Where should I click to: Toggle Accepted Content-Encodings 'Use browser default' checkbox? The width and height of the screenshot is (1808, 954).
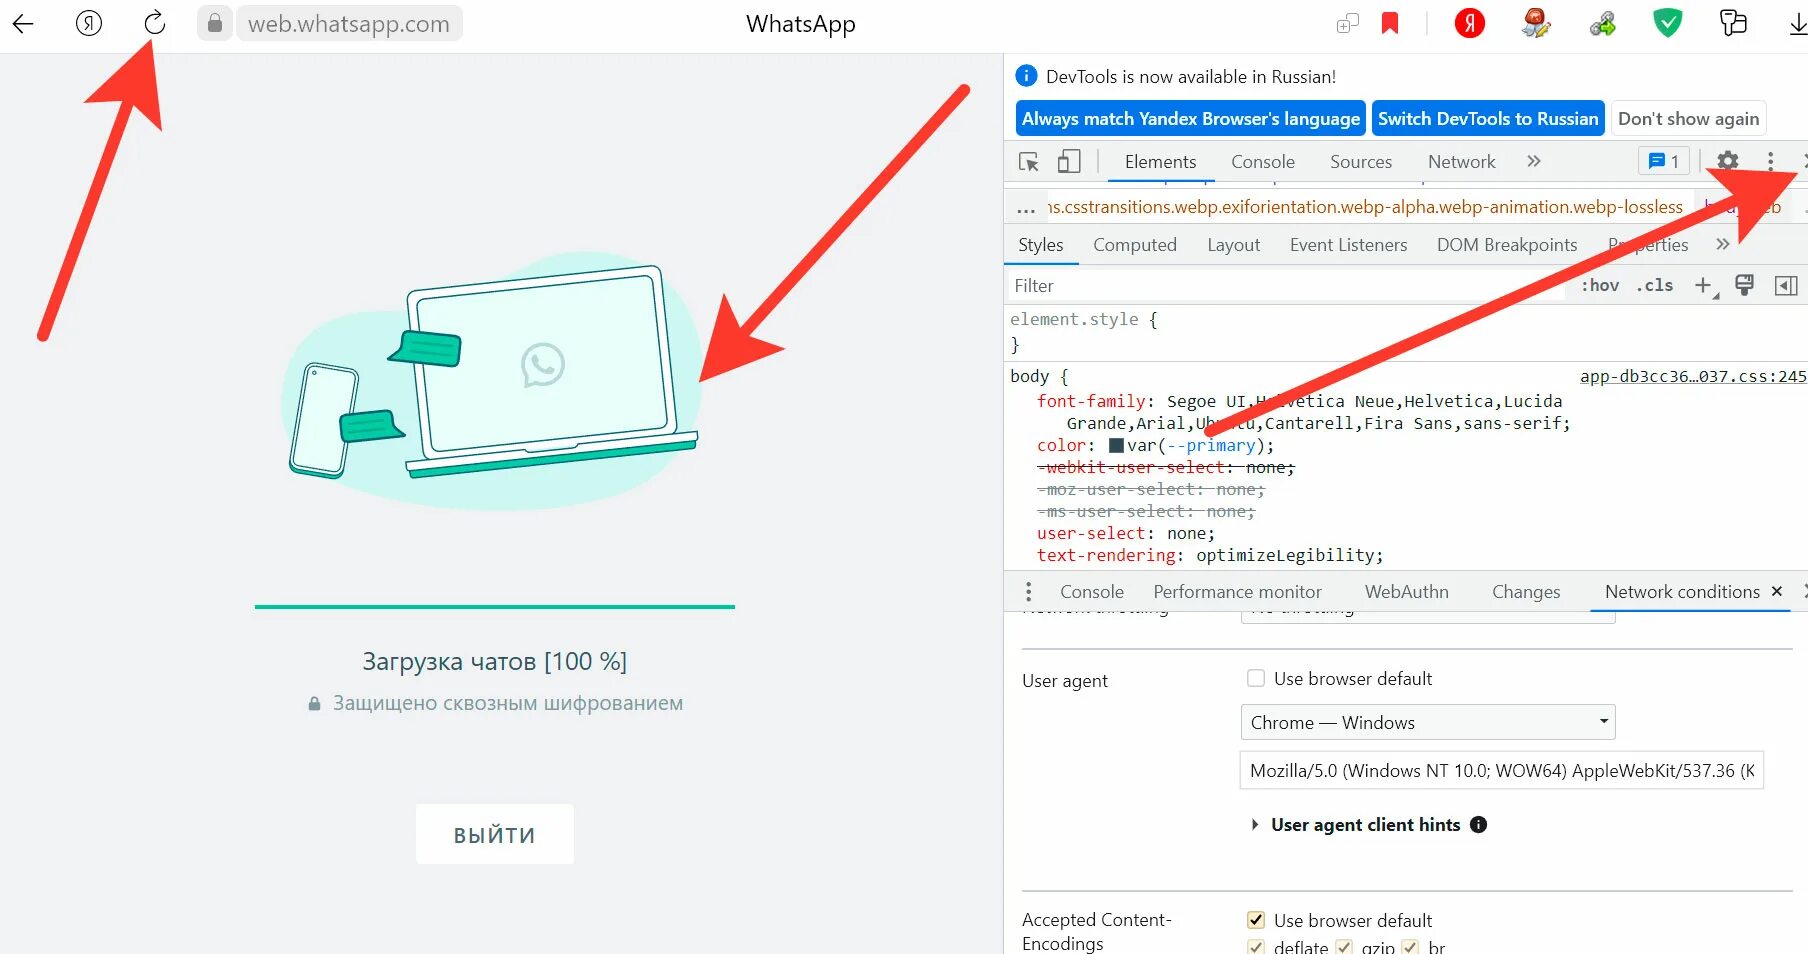click(1256, 920)
